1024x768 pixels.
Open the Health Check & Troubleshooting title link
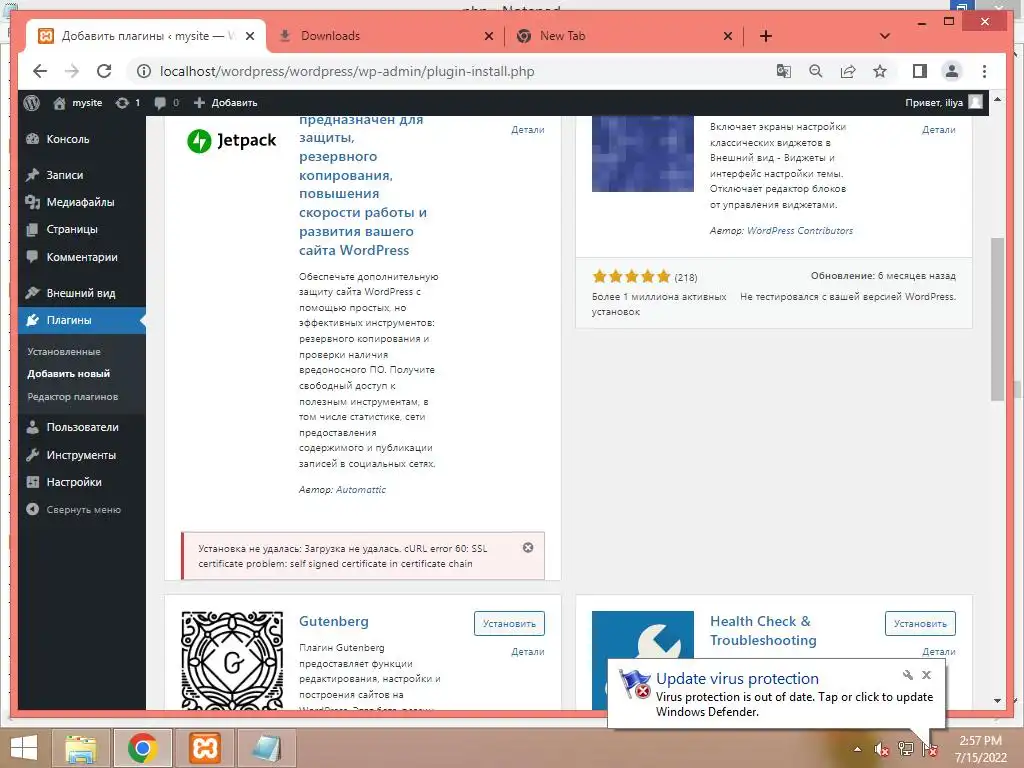click(763, 630)
